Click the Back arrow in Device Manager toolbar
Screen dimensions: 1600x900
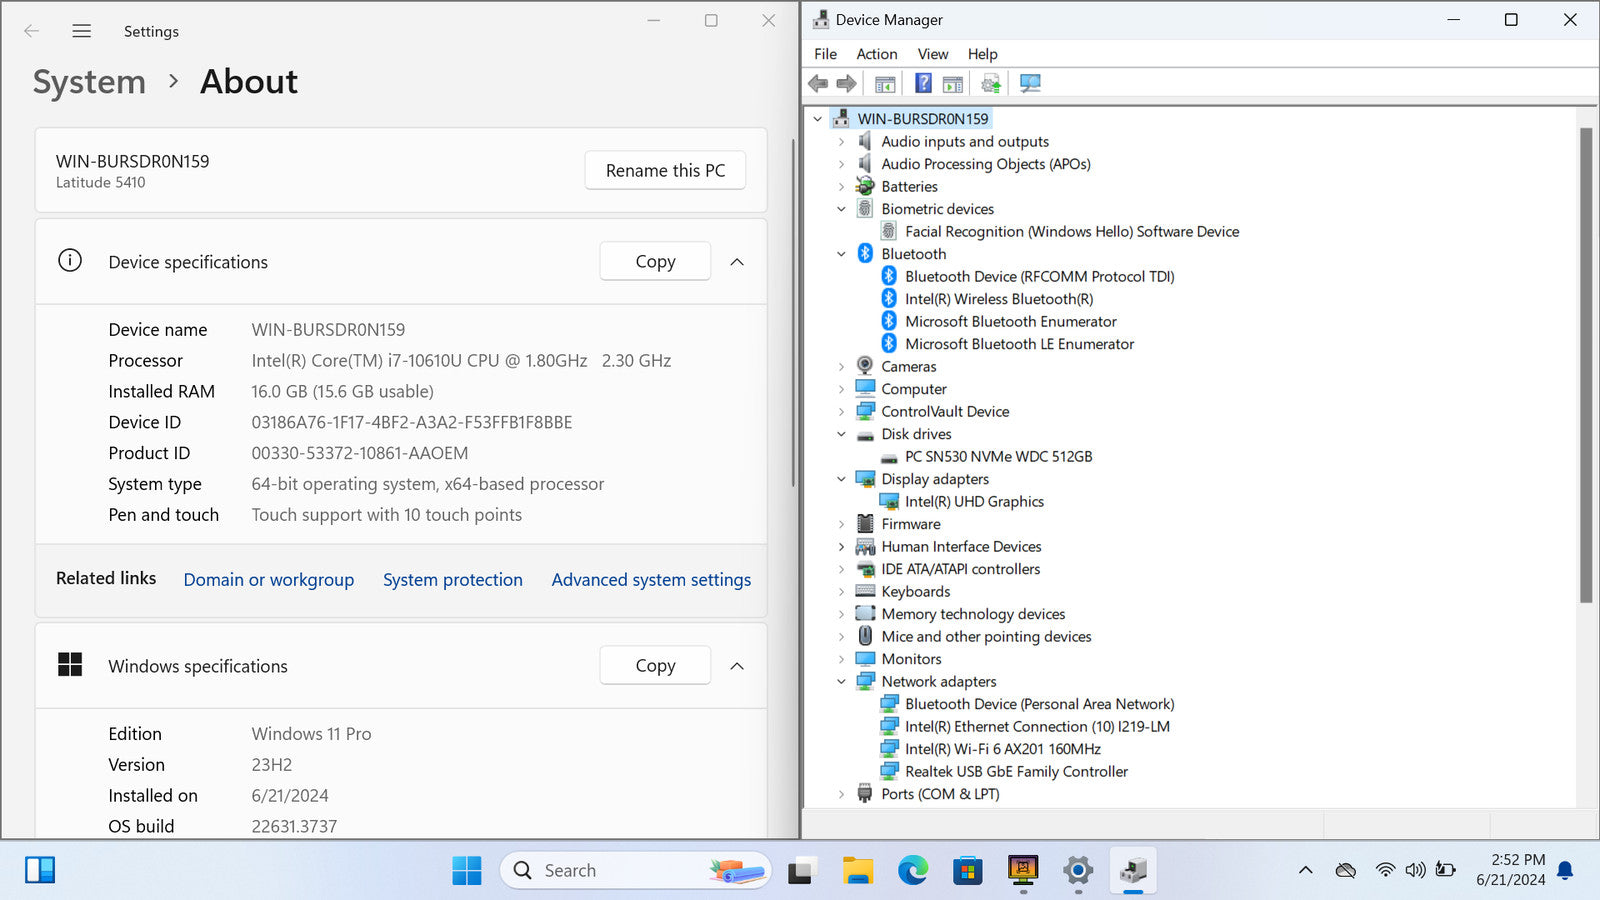click(x=818, y=83)
